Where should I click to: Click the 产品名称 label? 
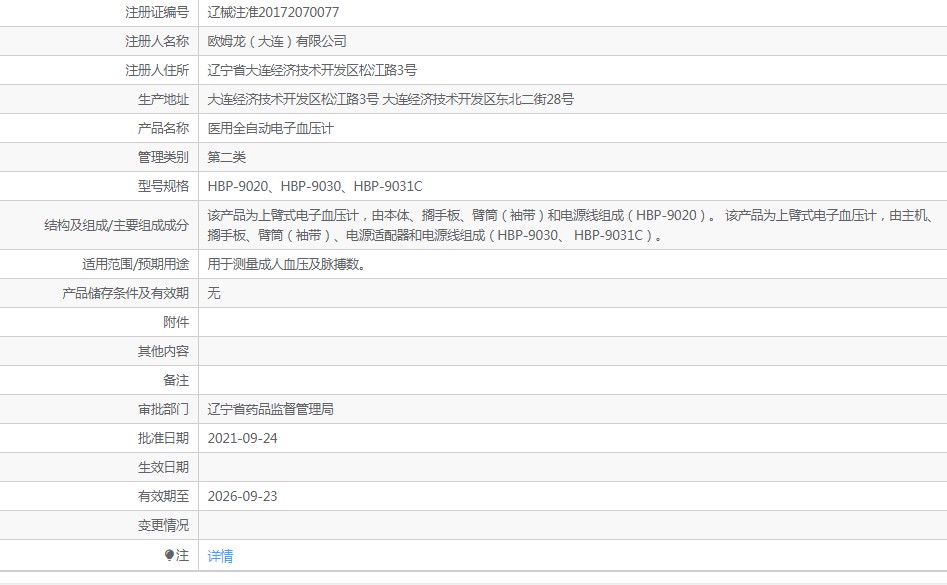pos(163,128)
